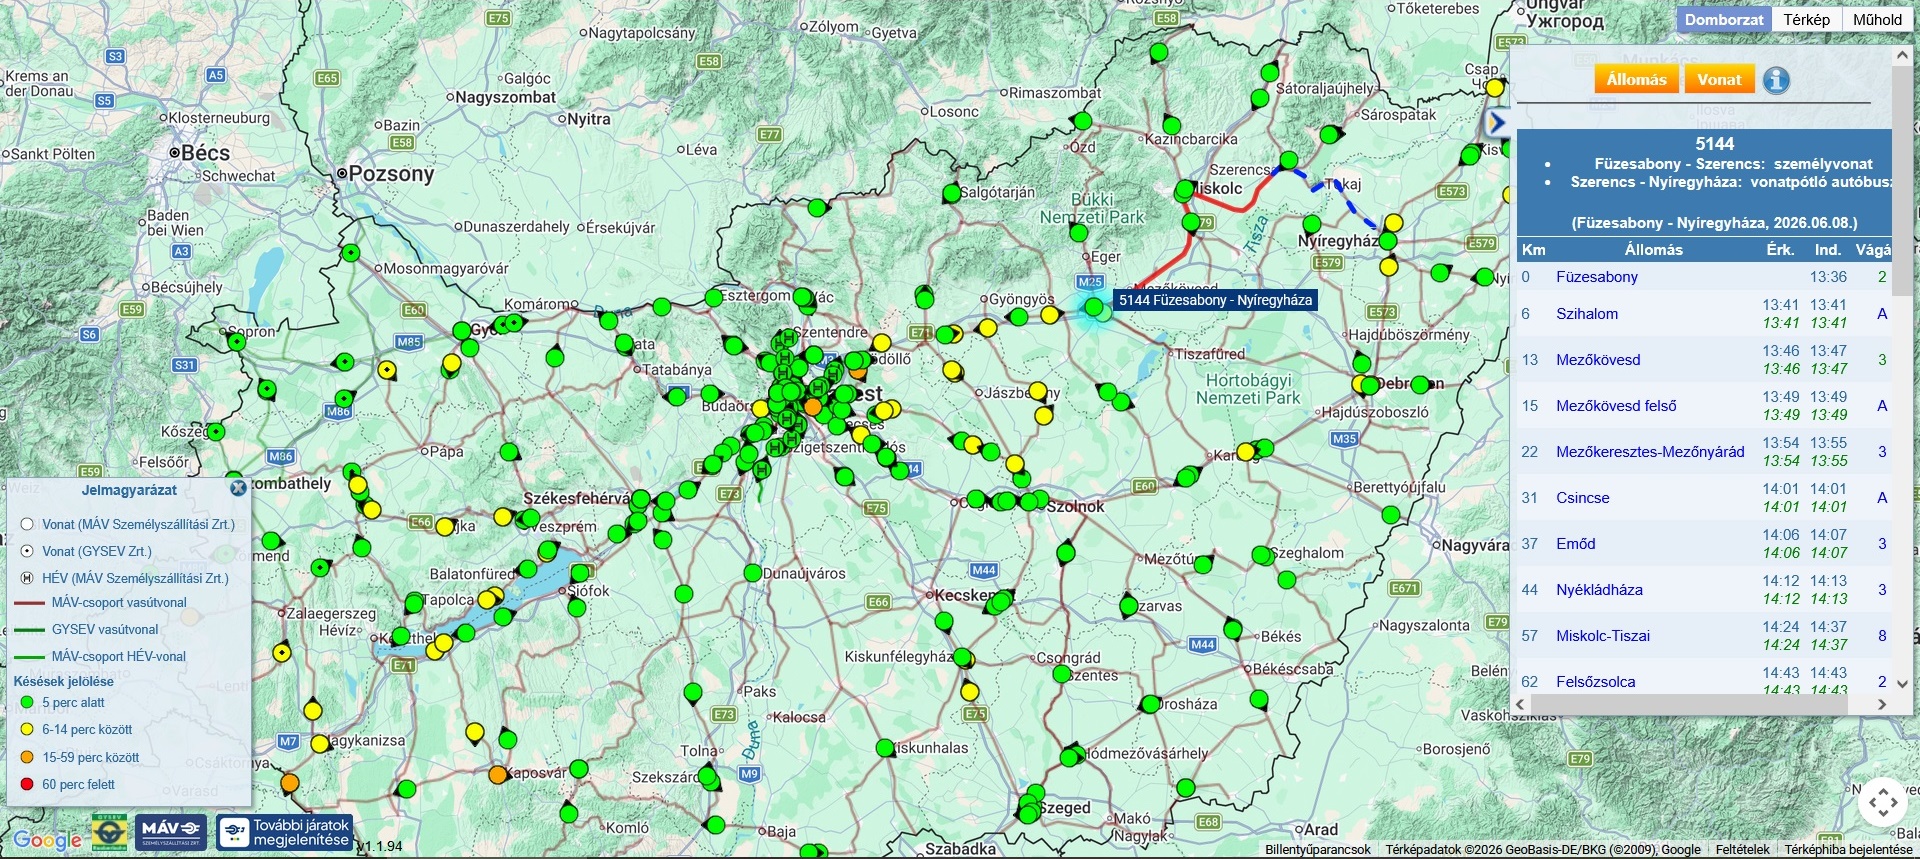Open Nyékládháza station link
This screenshot has width=1920, height=859.
click(1599, 590)
